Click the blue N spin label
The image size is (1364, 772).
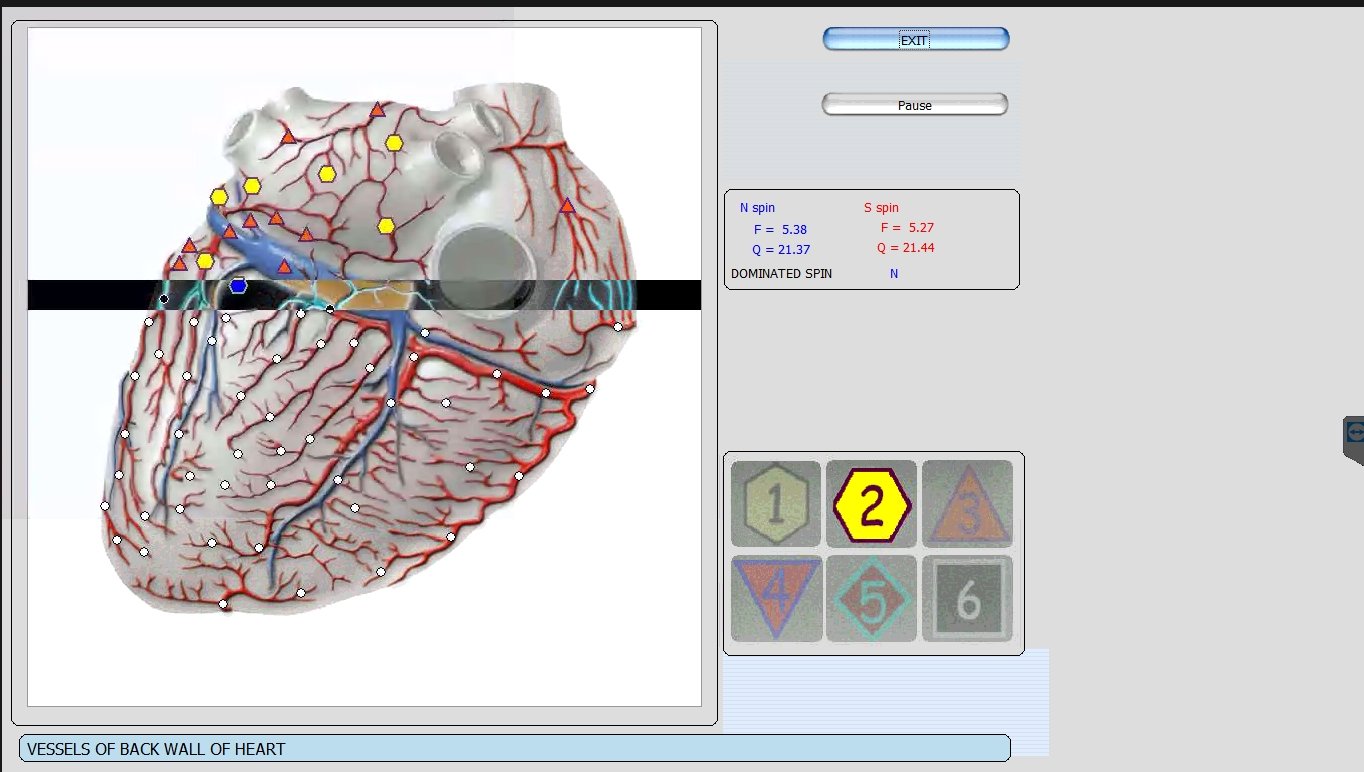(757, 208)
